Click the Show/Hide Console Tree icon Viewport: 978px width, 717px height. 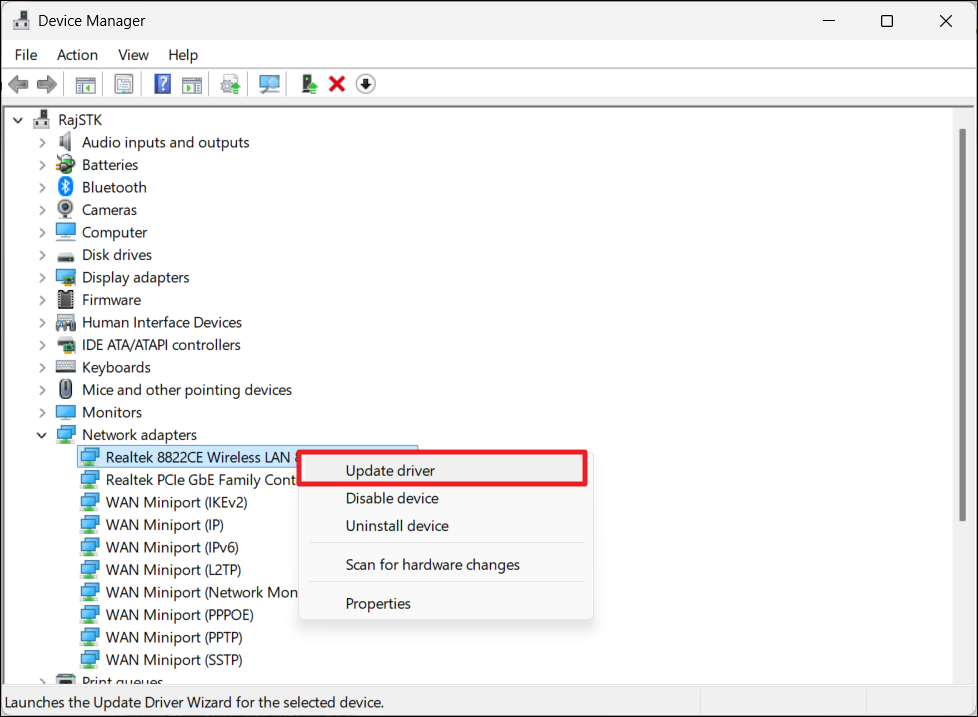click(x=86, y=84)
